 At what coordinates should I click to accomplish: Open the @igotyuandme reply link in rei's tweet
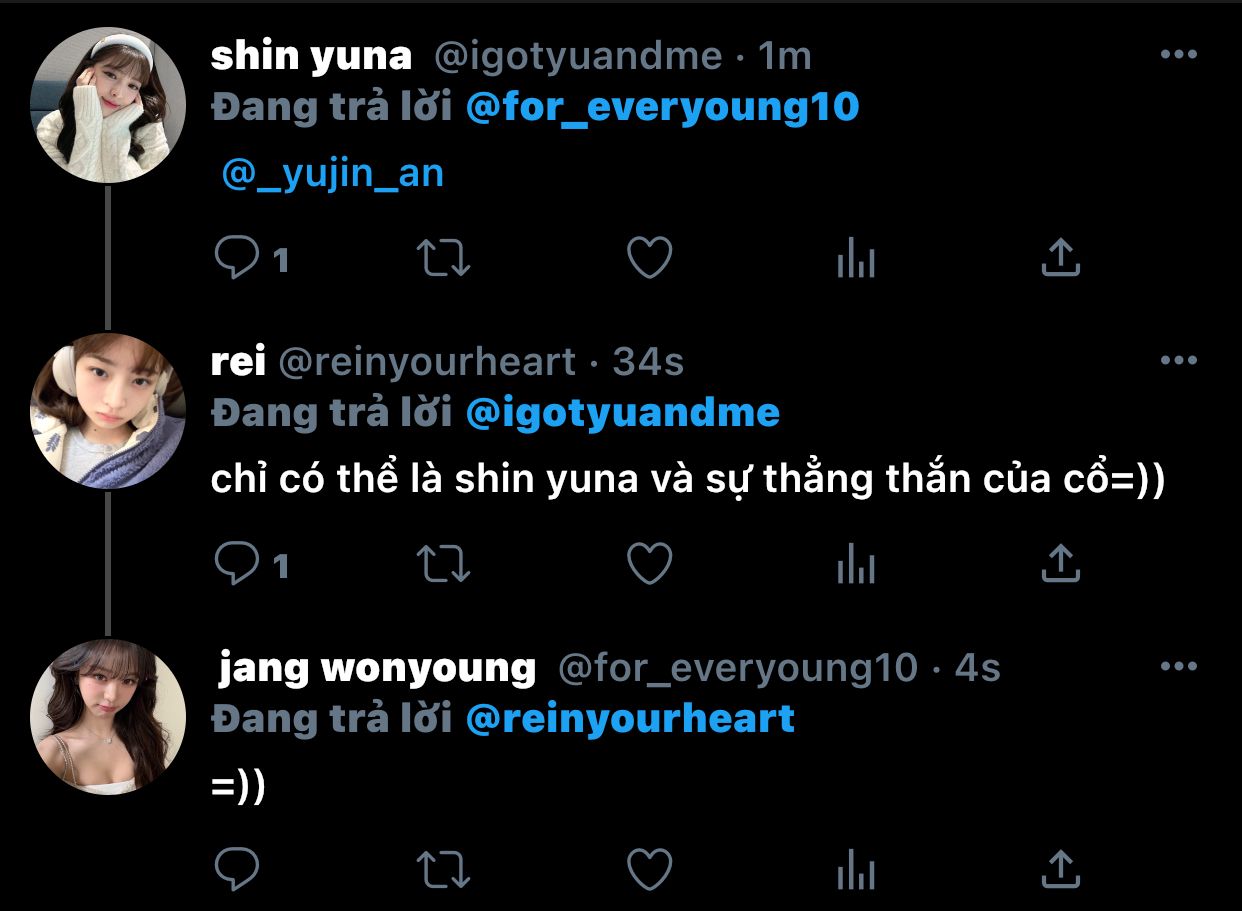click(x=623, y=412)
